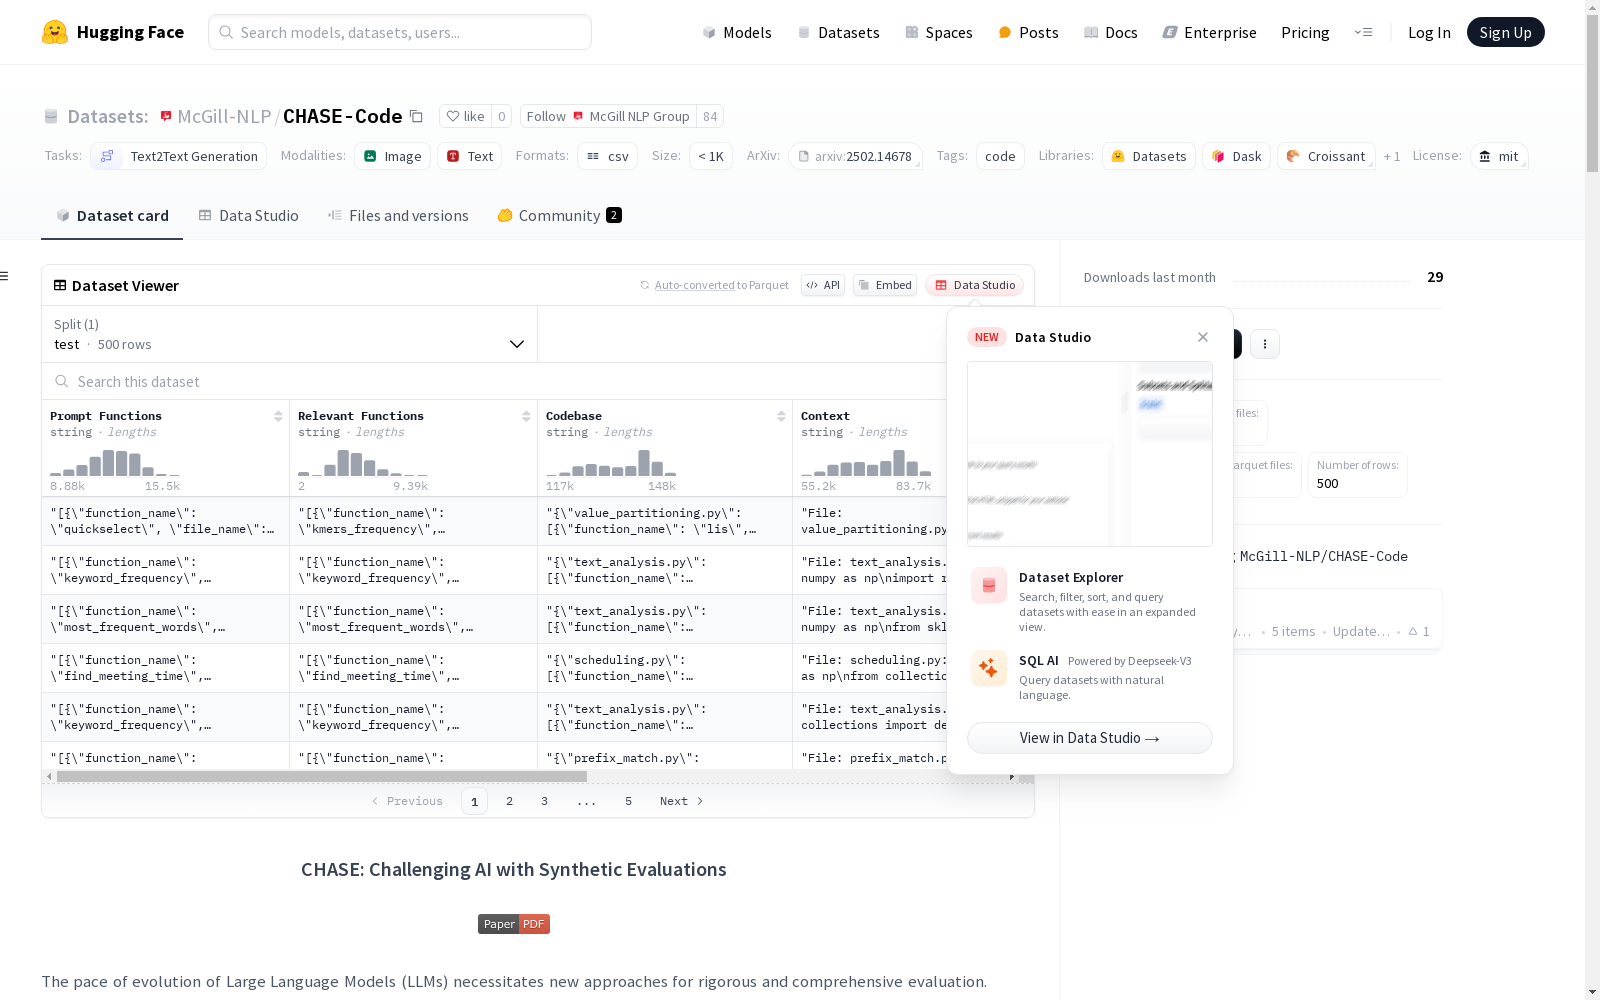Click the Data Studio button in viewer header
Image resolution: width=1600 pixels, height=1000 pixels.
(975, 285)
